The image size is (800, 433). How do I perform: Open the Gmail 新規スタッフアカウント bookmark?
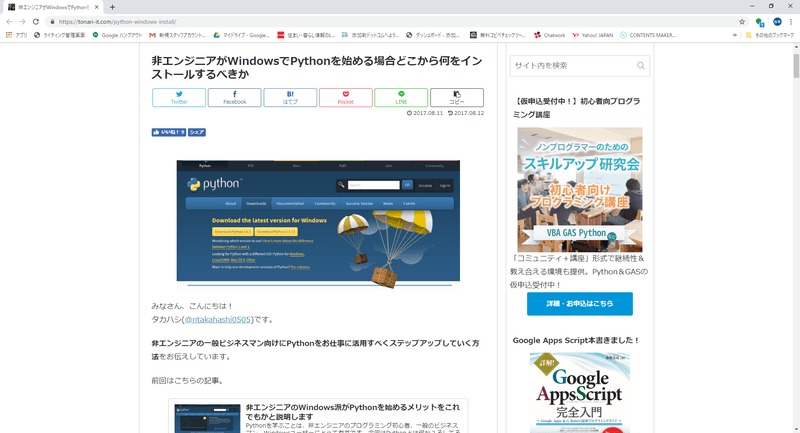[178, 35]
